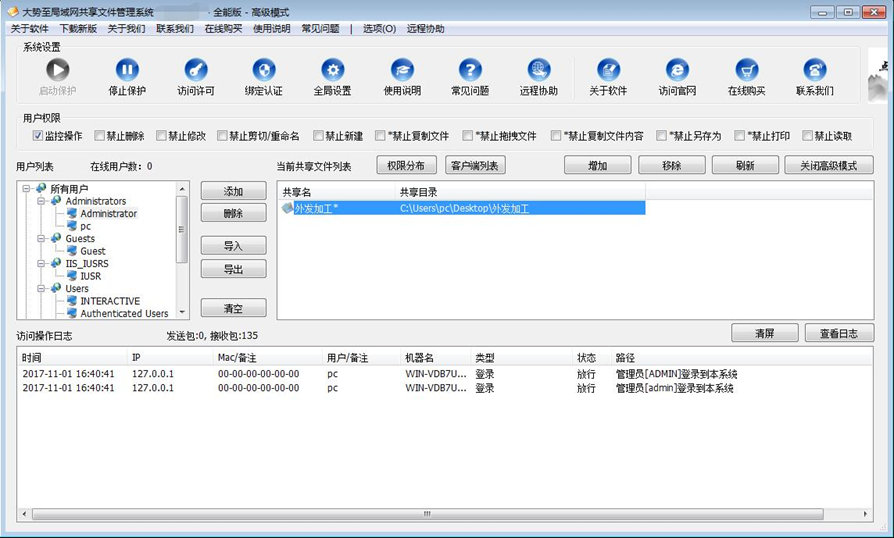
Task: Select Authenticated Users entry
Action: pyautogui.click(x=124, y=313)
